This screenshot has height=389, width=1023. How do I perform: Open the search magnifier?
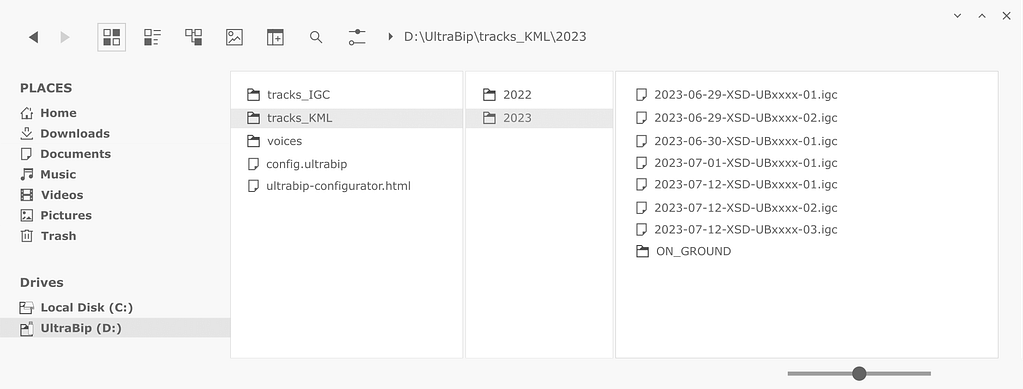316,37
